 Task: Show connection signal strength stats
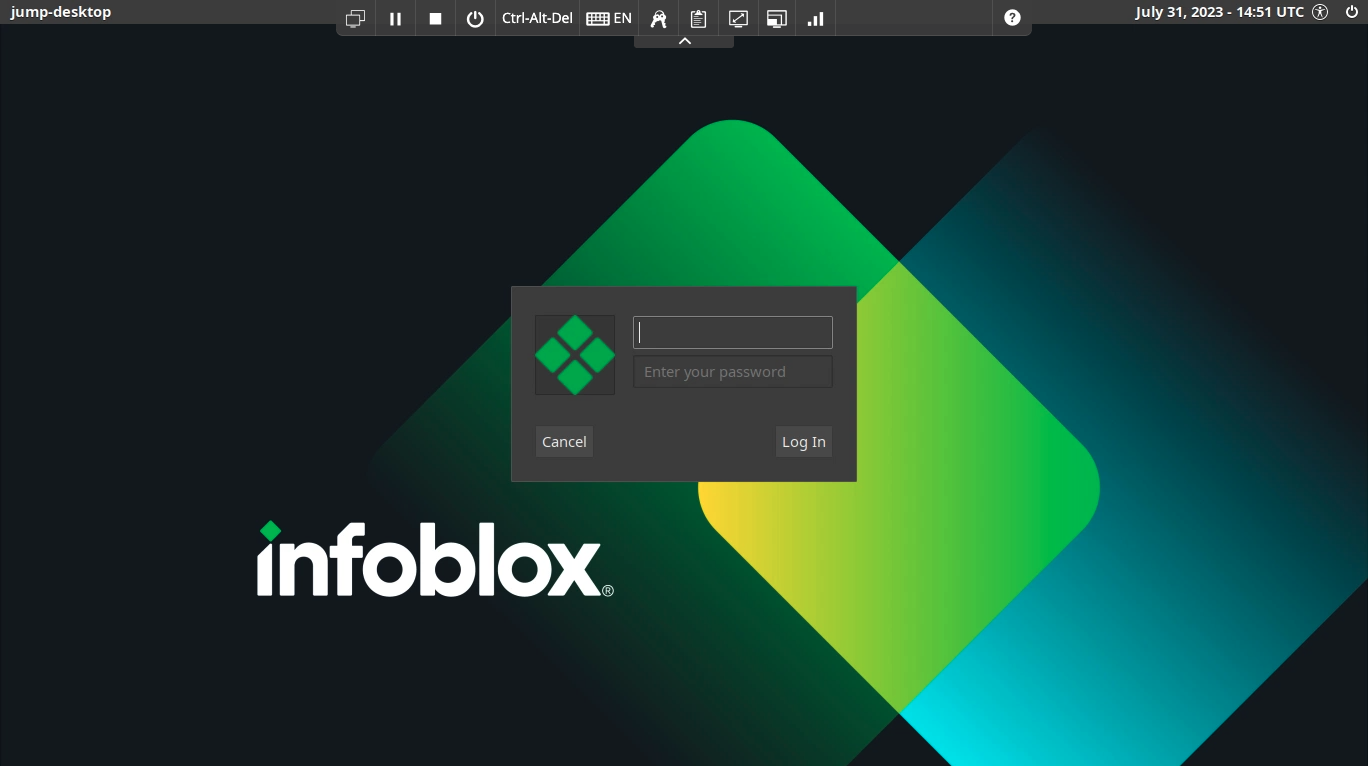pyautogui.click(x=816, y=18)
